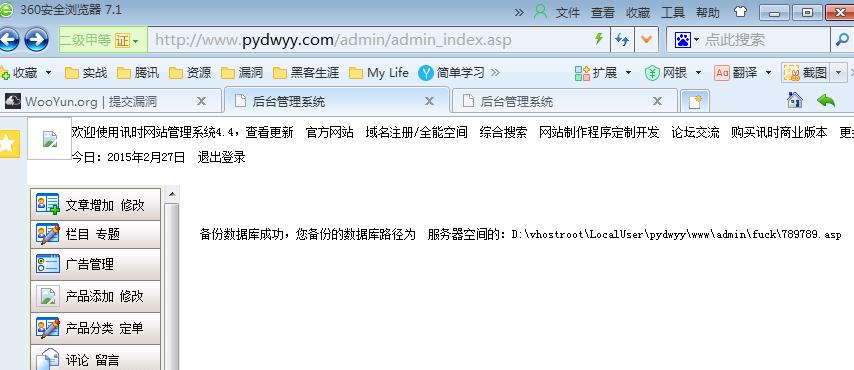This screenshot has width=854, height=370.
Task: Click the magnifier search button
Action: [842, 40]
